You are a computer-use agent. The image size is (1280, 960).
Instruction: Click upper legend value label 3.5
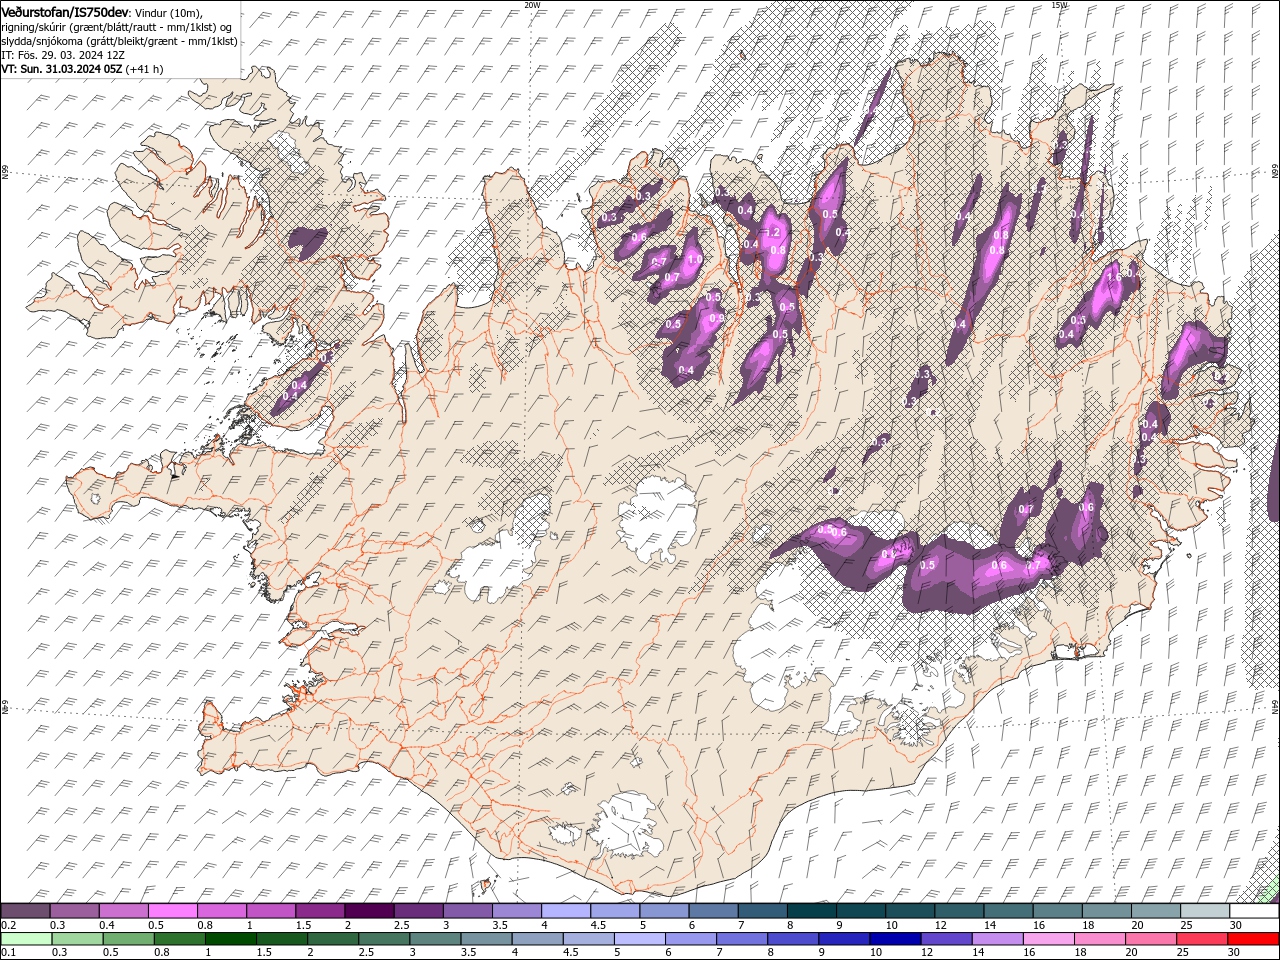(500, 925)
